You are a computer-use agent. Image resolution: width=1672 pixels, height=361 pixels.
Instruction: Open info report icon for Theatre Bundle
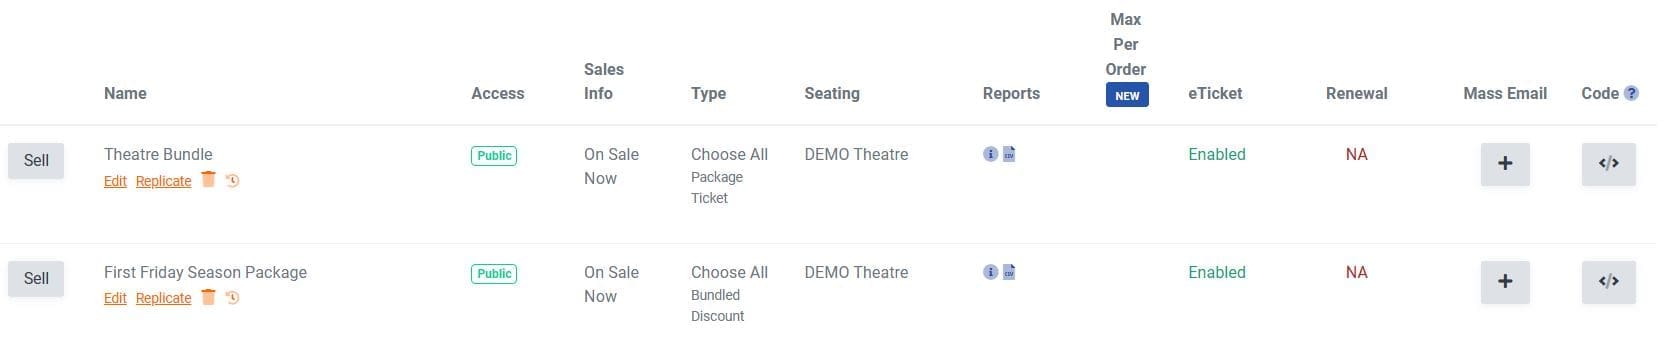click(x=990, y=154)
